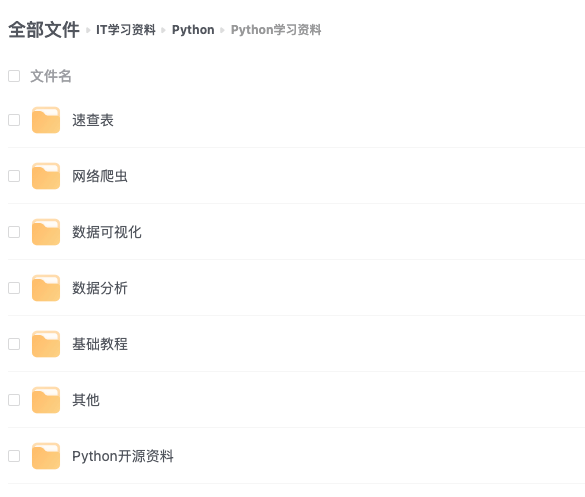The image size is (585, 497).
Task: Open the 数据分析 folder icon
Action: coord(46,288)
